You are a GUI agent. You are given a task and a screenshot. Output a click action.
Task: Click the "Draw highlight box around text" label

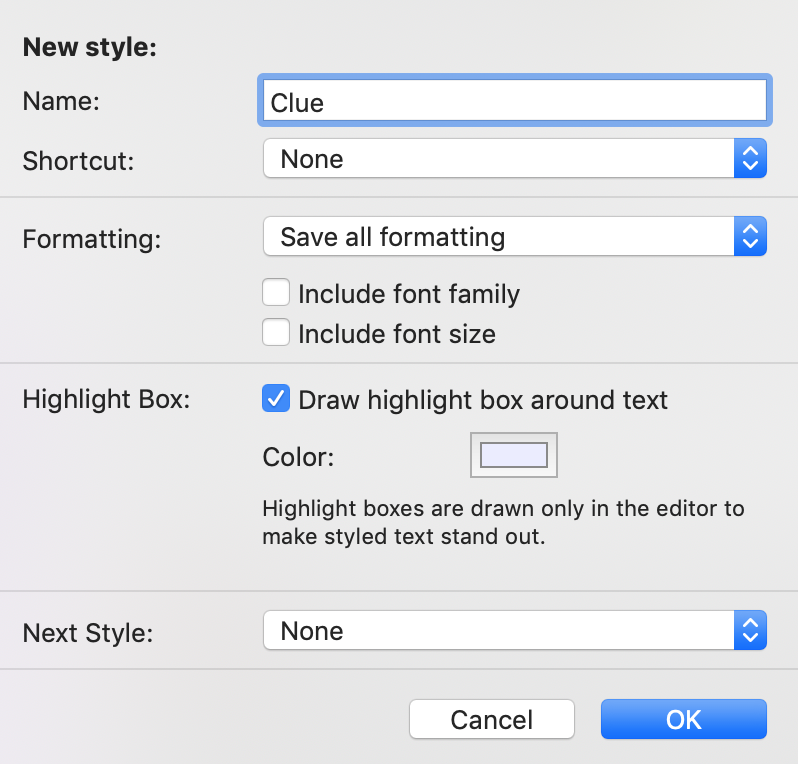coord(482,400)
